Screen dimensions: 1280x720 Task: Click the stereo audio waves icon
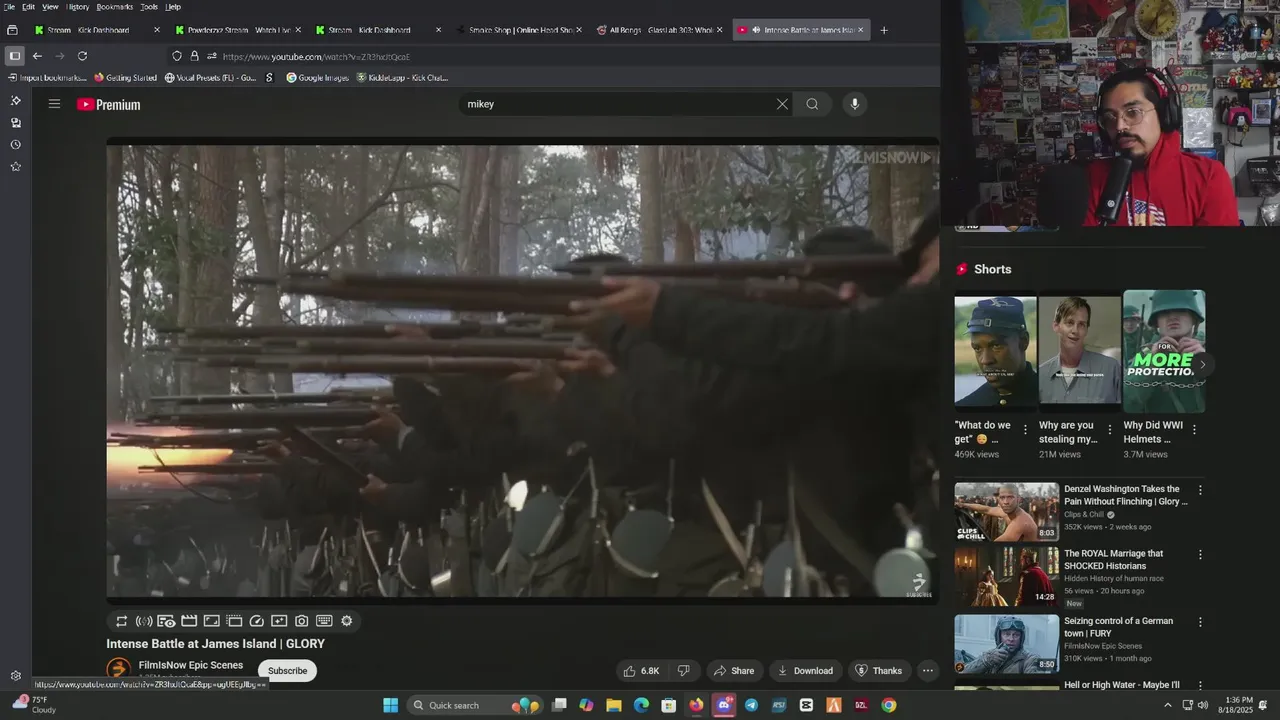pos(144,621)
